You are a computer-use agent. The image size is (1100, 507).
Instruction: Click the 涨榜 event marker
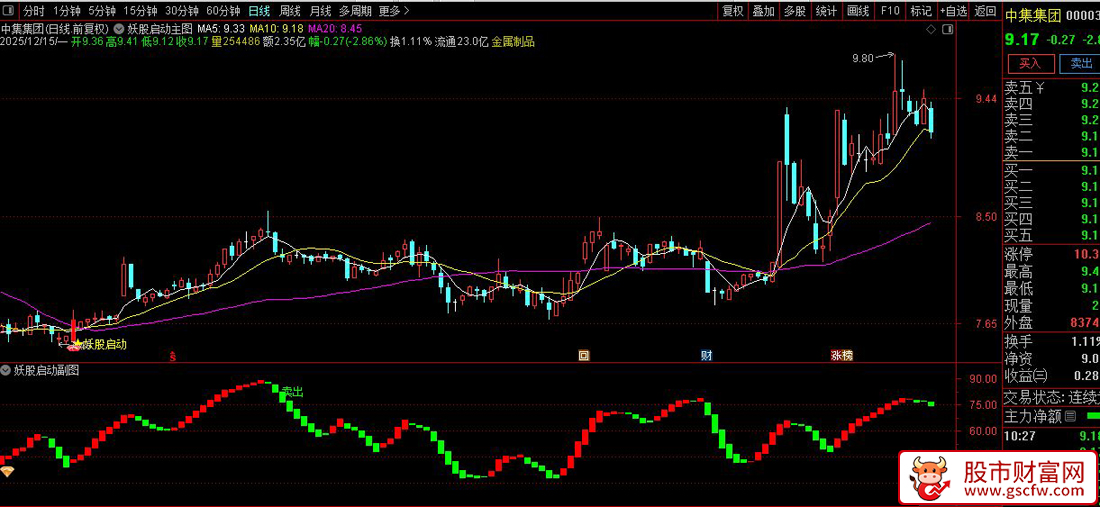841,355
